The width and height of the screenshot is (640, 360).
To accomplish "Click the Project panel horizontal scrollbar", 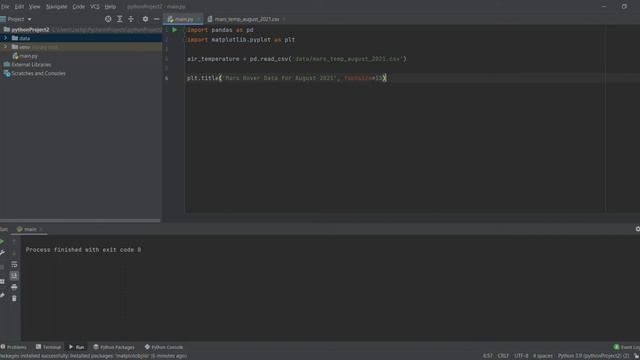I will tap(80, 221).
